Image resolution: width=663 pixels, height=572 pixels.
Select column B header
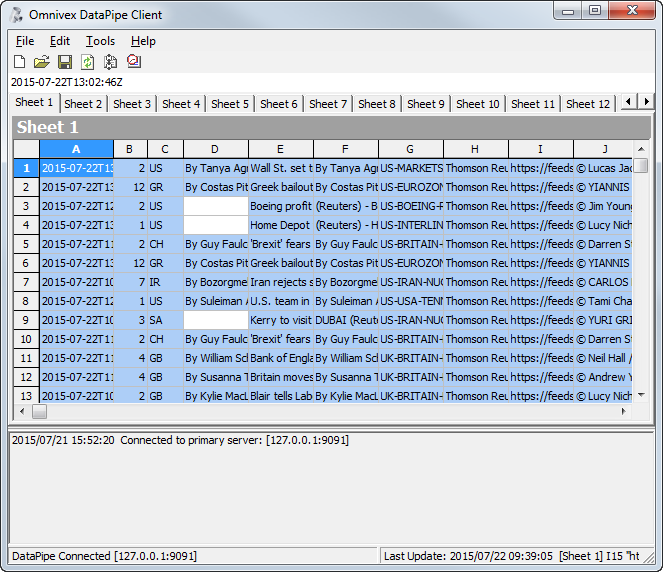point(130,149)
